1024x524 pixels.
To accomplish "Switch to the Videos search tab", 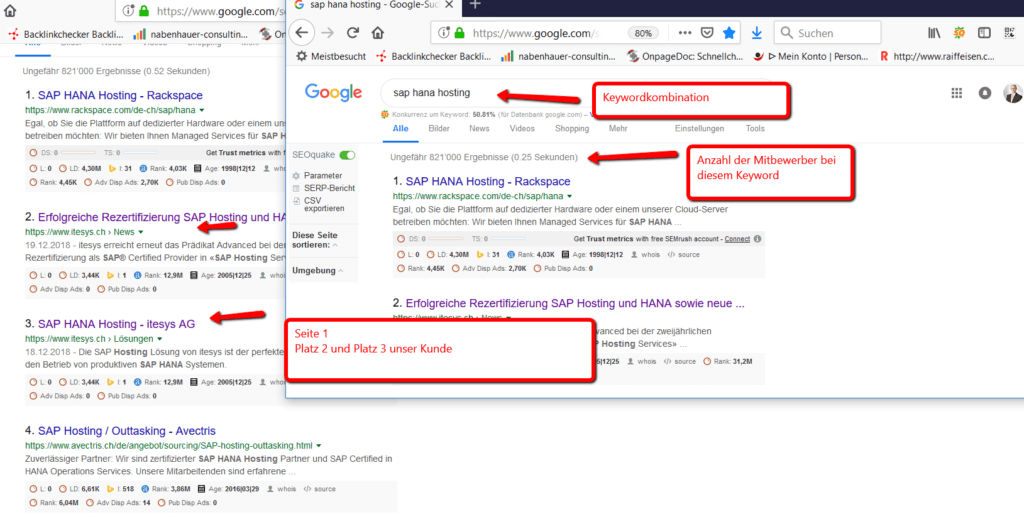I will [521, 129].
